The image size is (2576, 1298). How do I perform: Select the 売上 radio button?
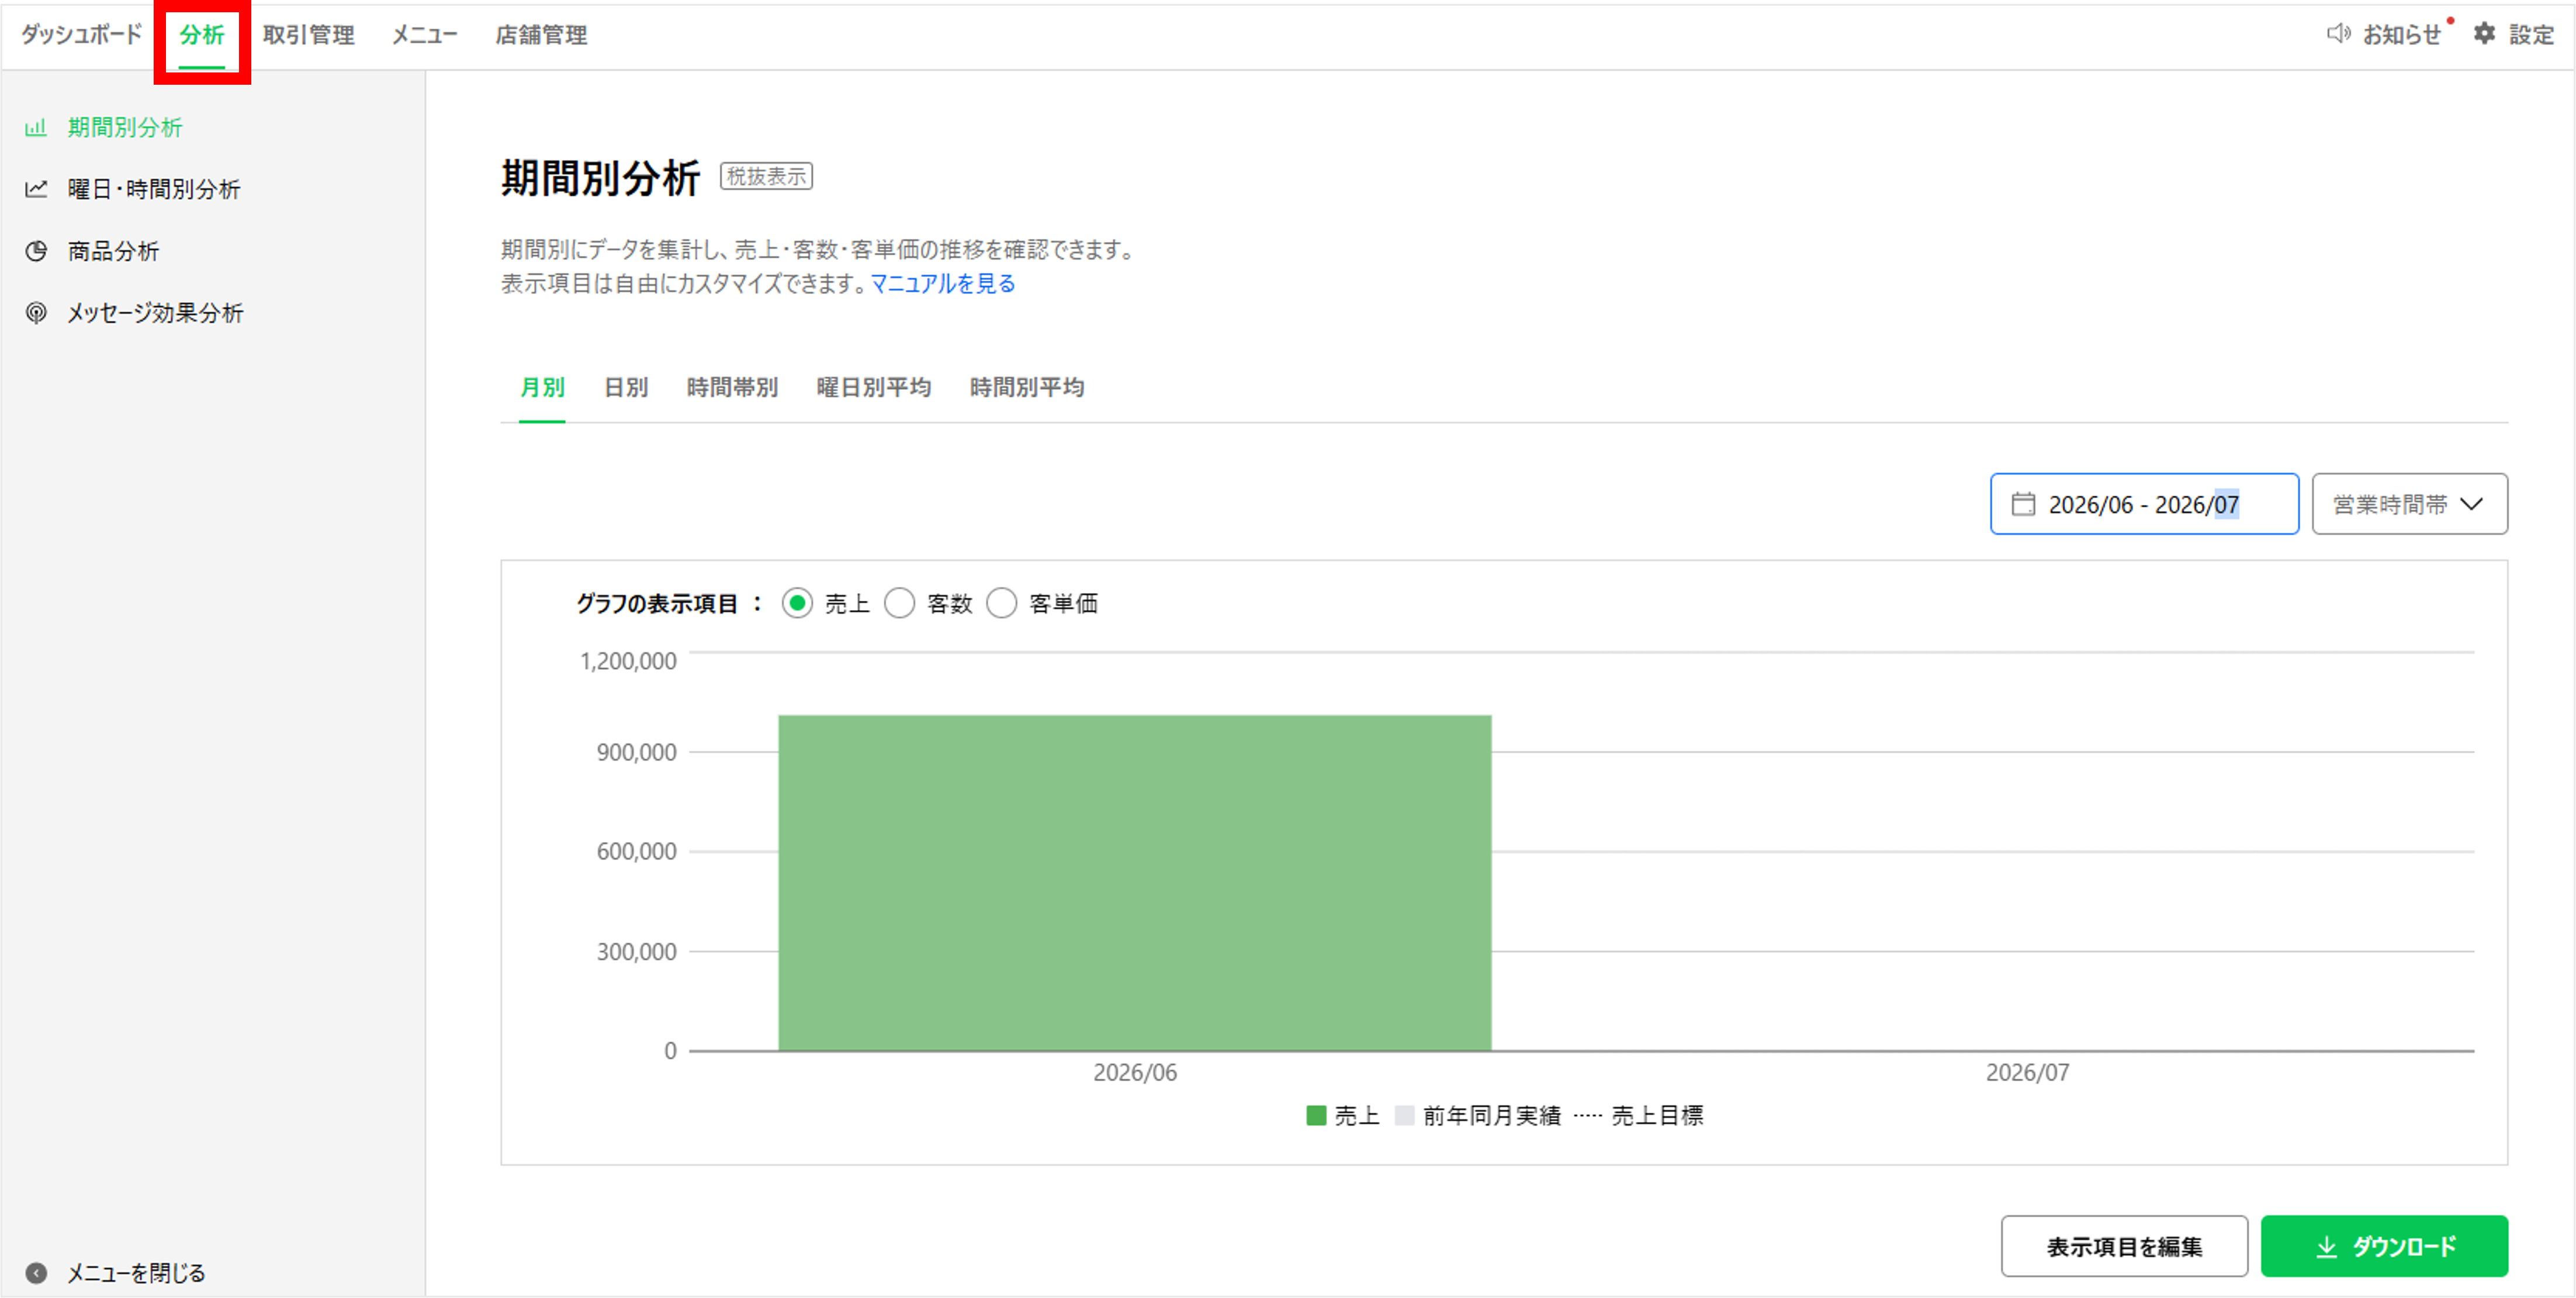click(x=797, y=604)
